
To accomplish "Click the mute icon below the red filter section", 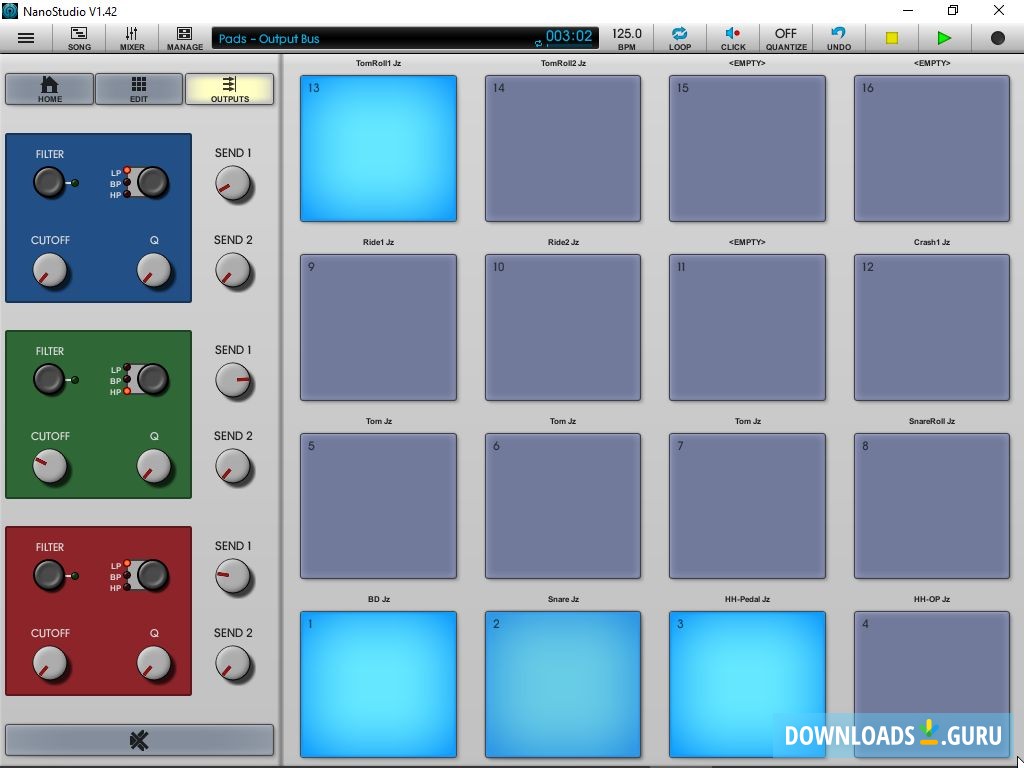I will point(139,739).
